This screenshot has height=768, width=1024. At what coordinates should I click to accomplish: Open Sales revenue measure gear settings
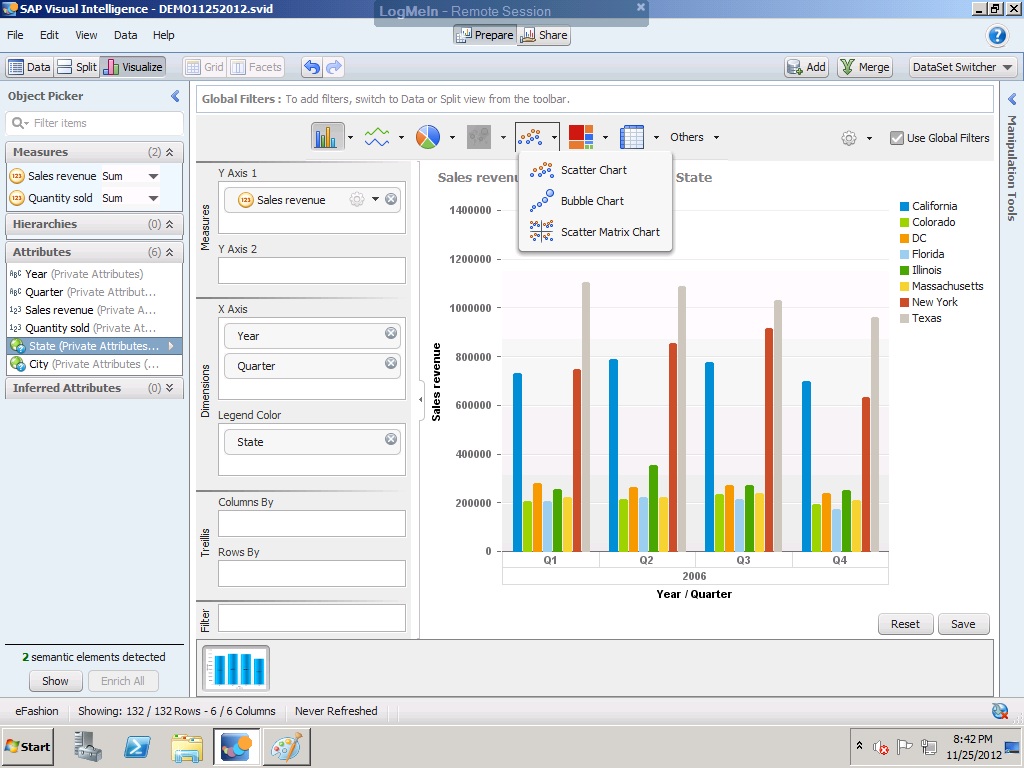click(357, 199)
